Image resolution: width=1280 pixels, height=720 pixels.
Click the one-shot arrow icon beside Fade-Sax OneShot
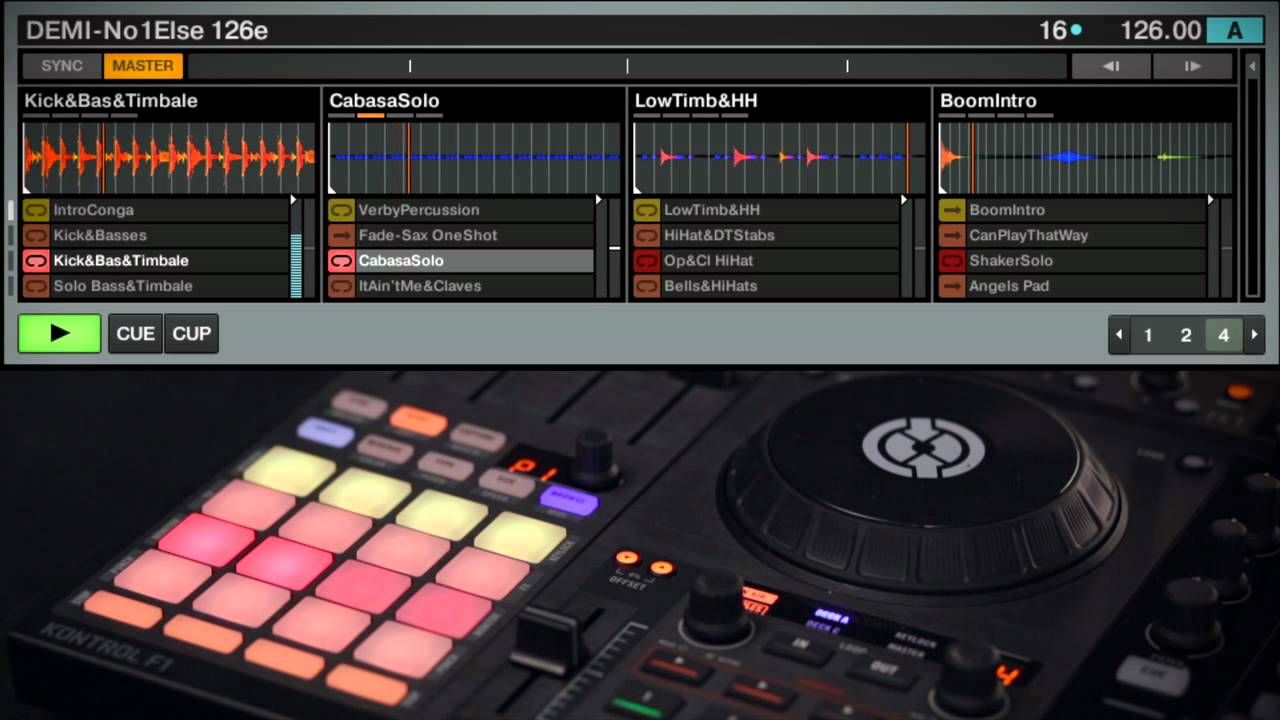341,235
